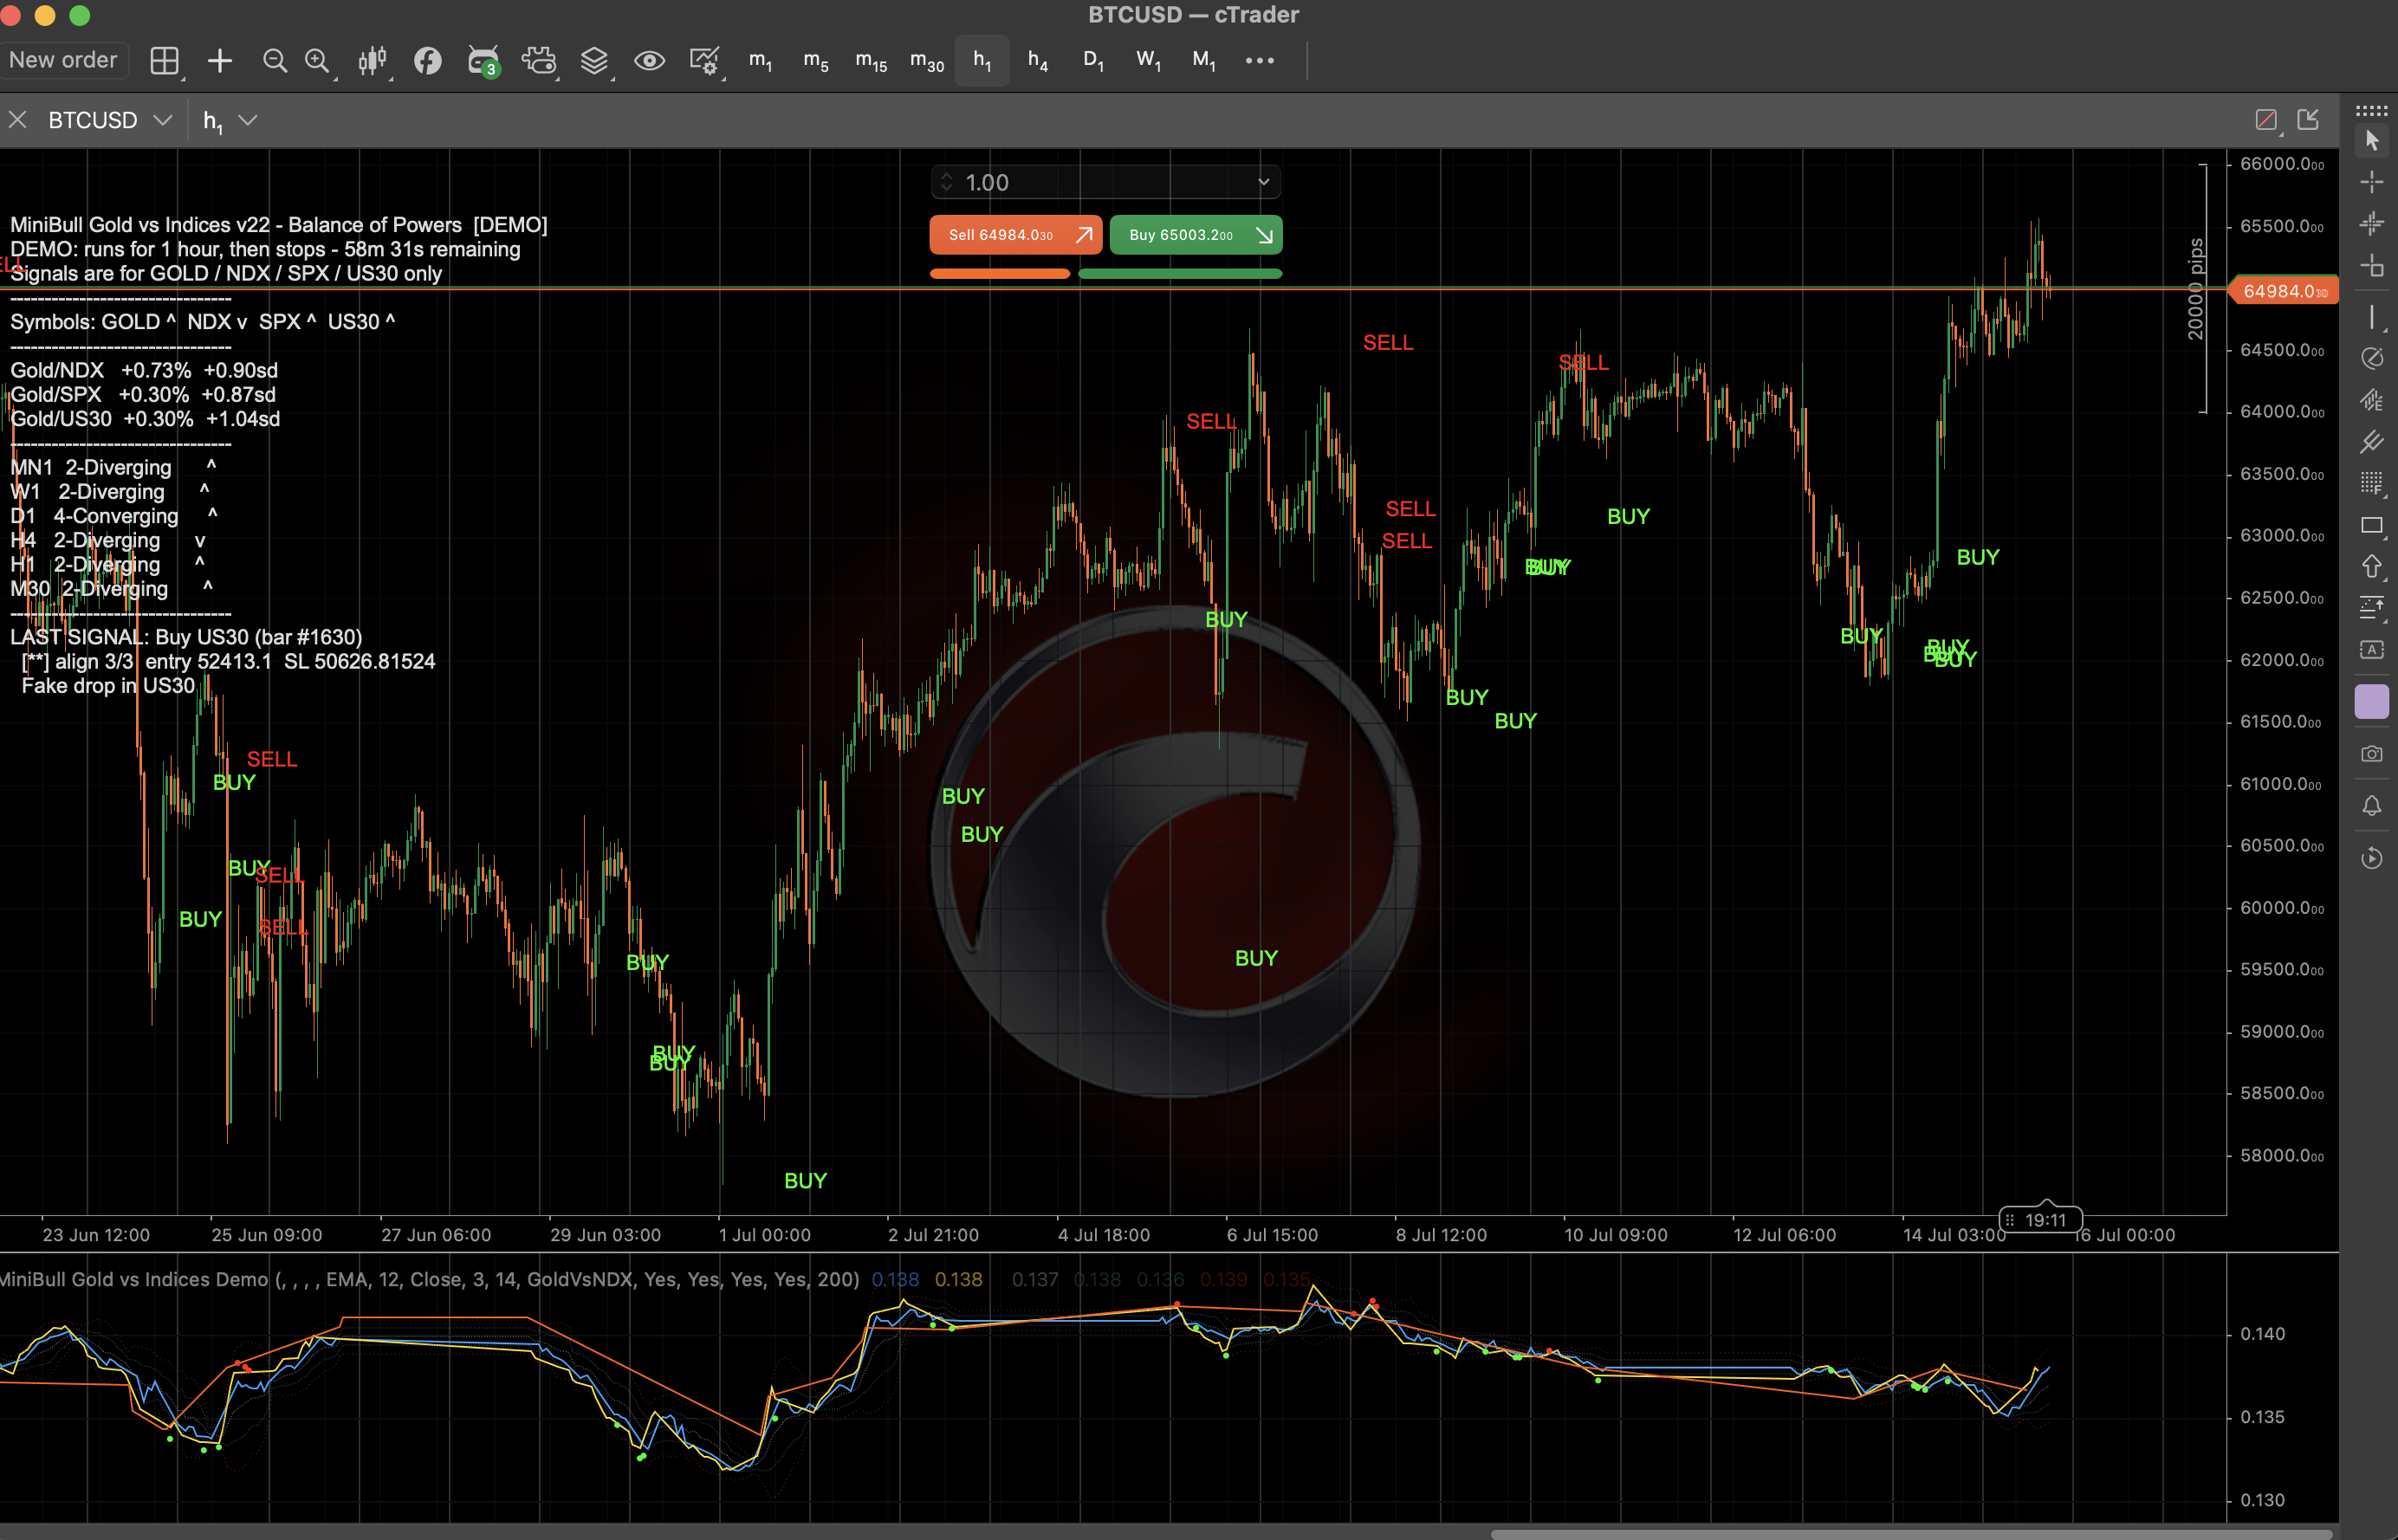
Task: Select the crosshair tool
Action: tap(2372, 182)
